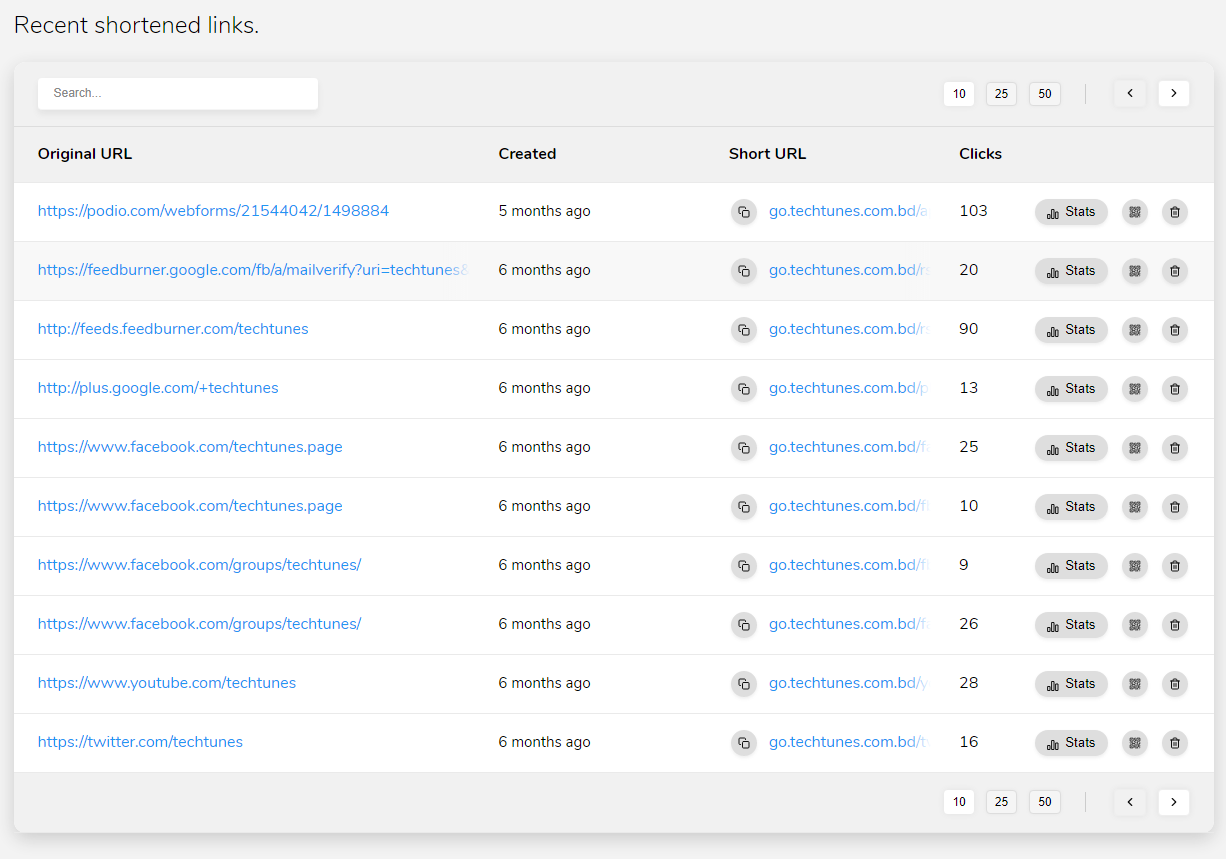Copy short URL for the podio.com link
Image resolution: width=1226 pixels, height=859 pixels.
coord(743,212)
